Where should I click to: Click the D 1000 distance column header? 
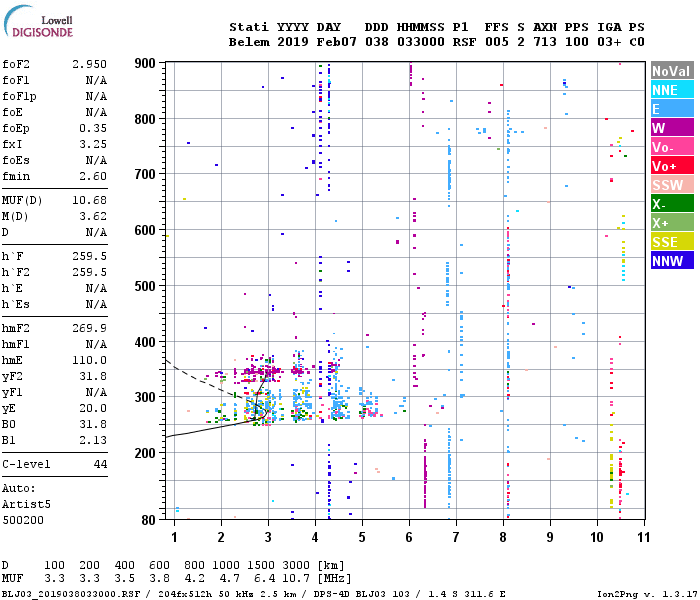pos(225,565)
